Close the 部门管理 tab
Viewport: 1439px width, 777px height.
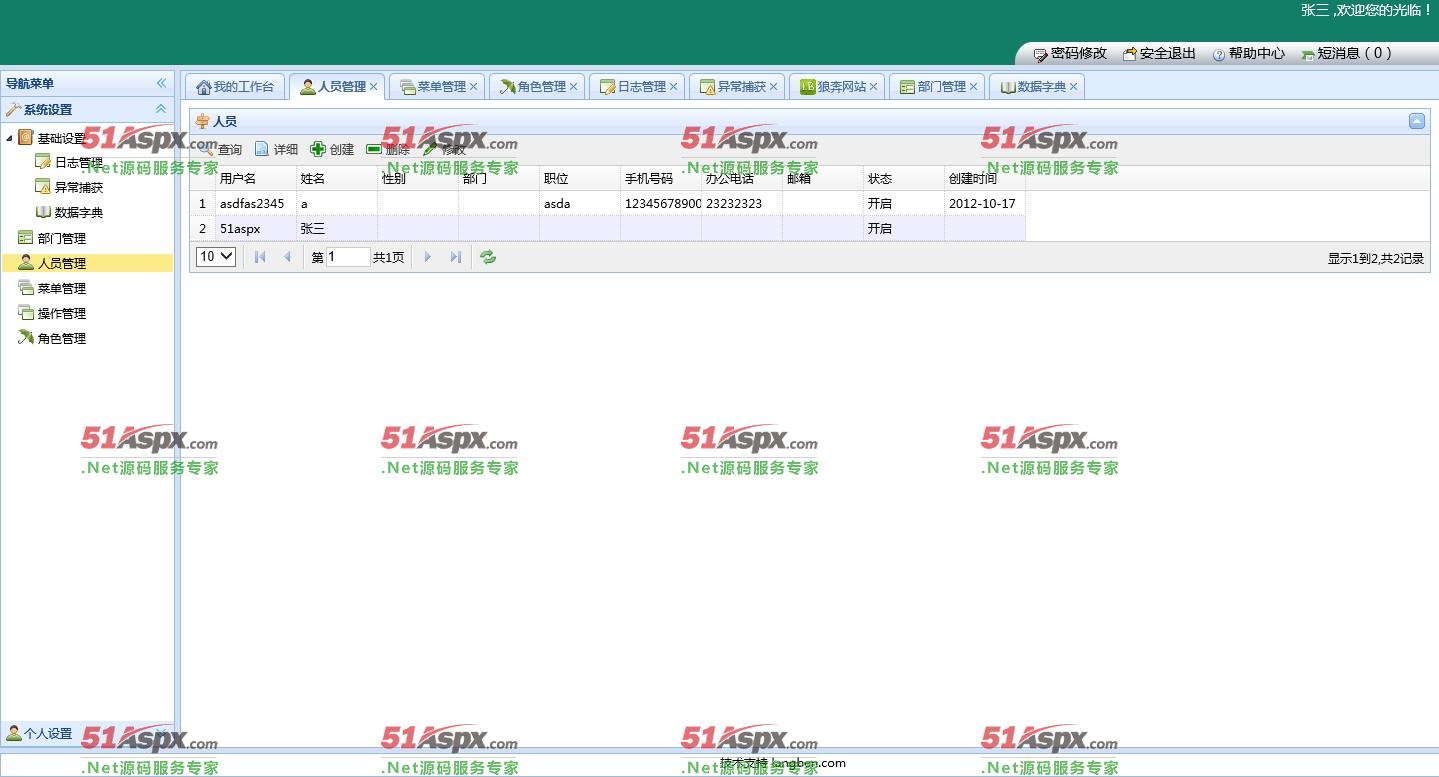974,87
